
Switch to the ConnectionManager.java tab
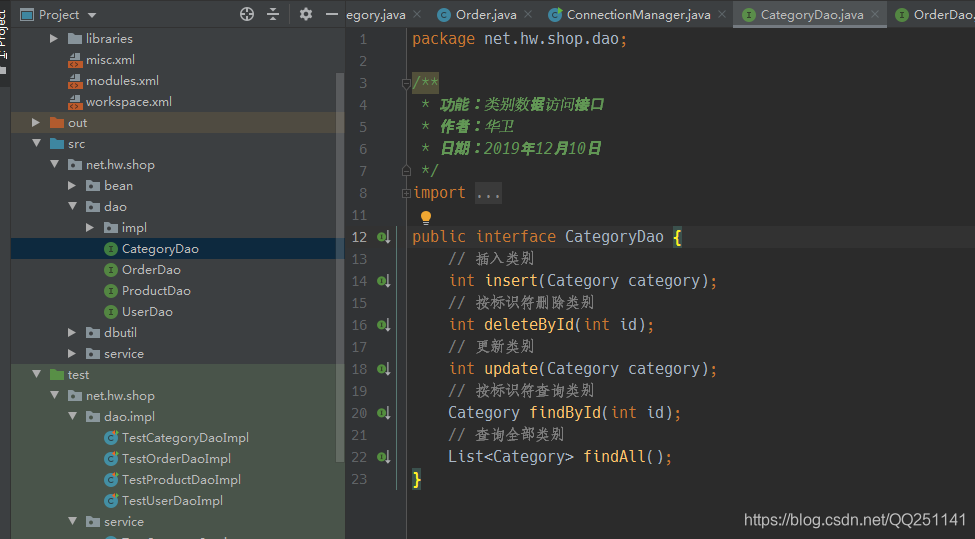638,14
